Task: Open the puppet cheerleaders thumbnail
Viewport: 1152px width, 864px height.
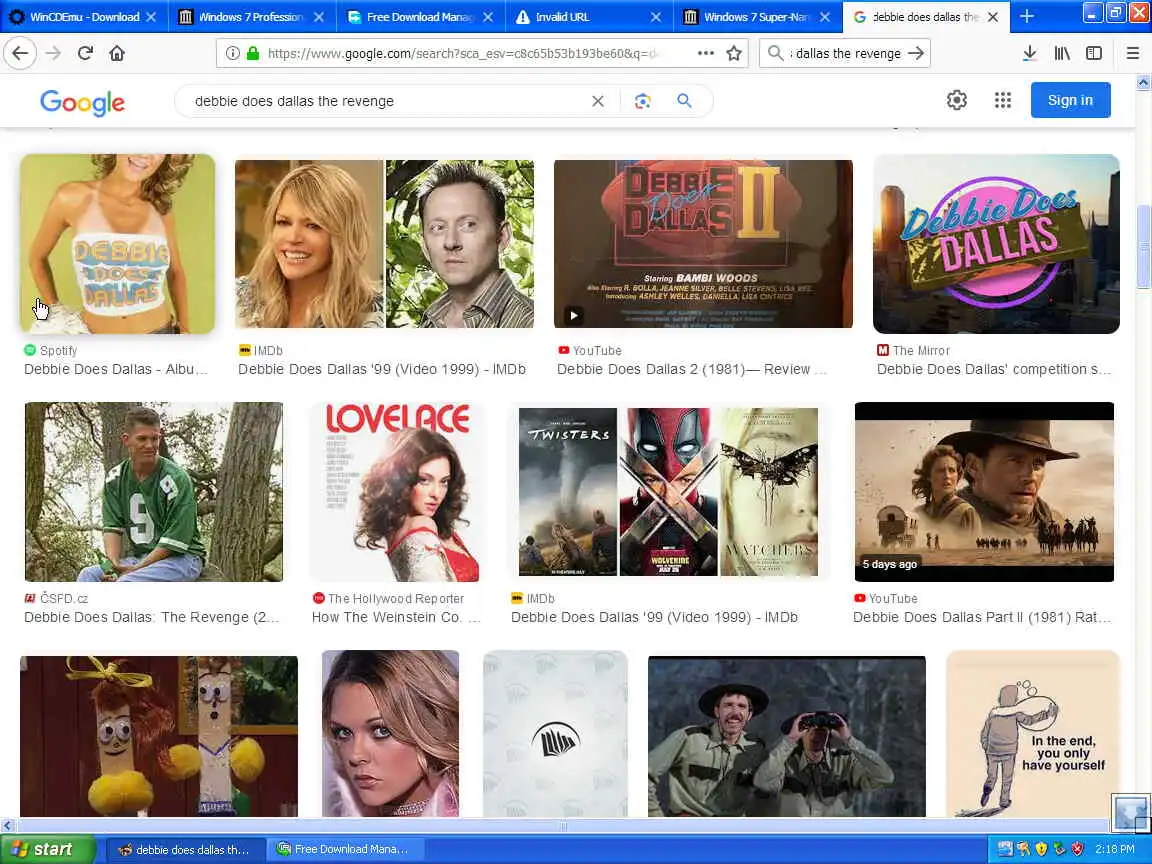Action: point(159,736)
